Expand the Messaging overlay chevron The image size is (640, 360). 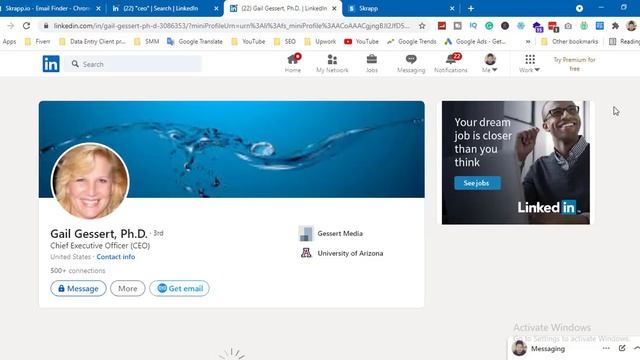point(636,348)
